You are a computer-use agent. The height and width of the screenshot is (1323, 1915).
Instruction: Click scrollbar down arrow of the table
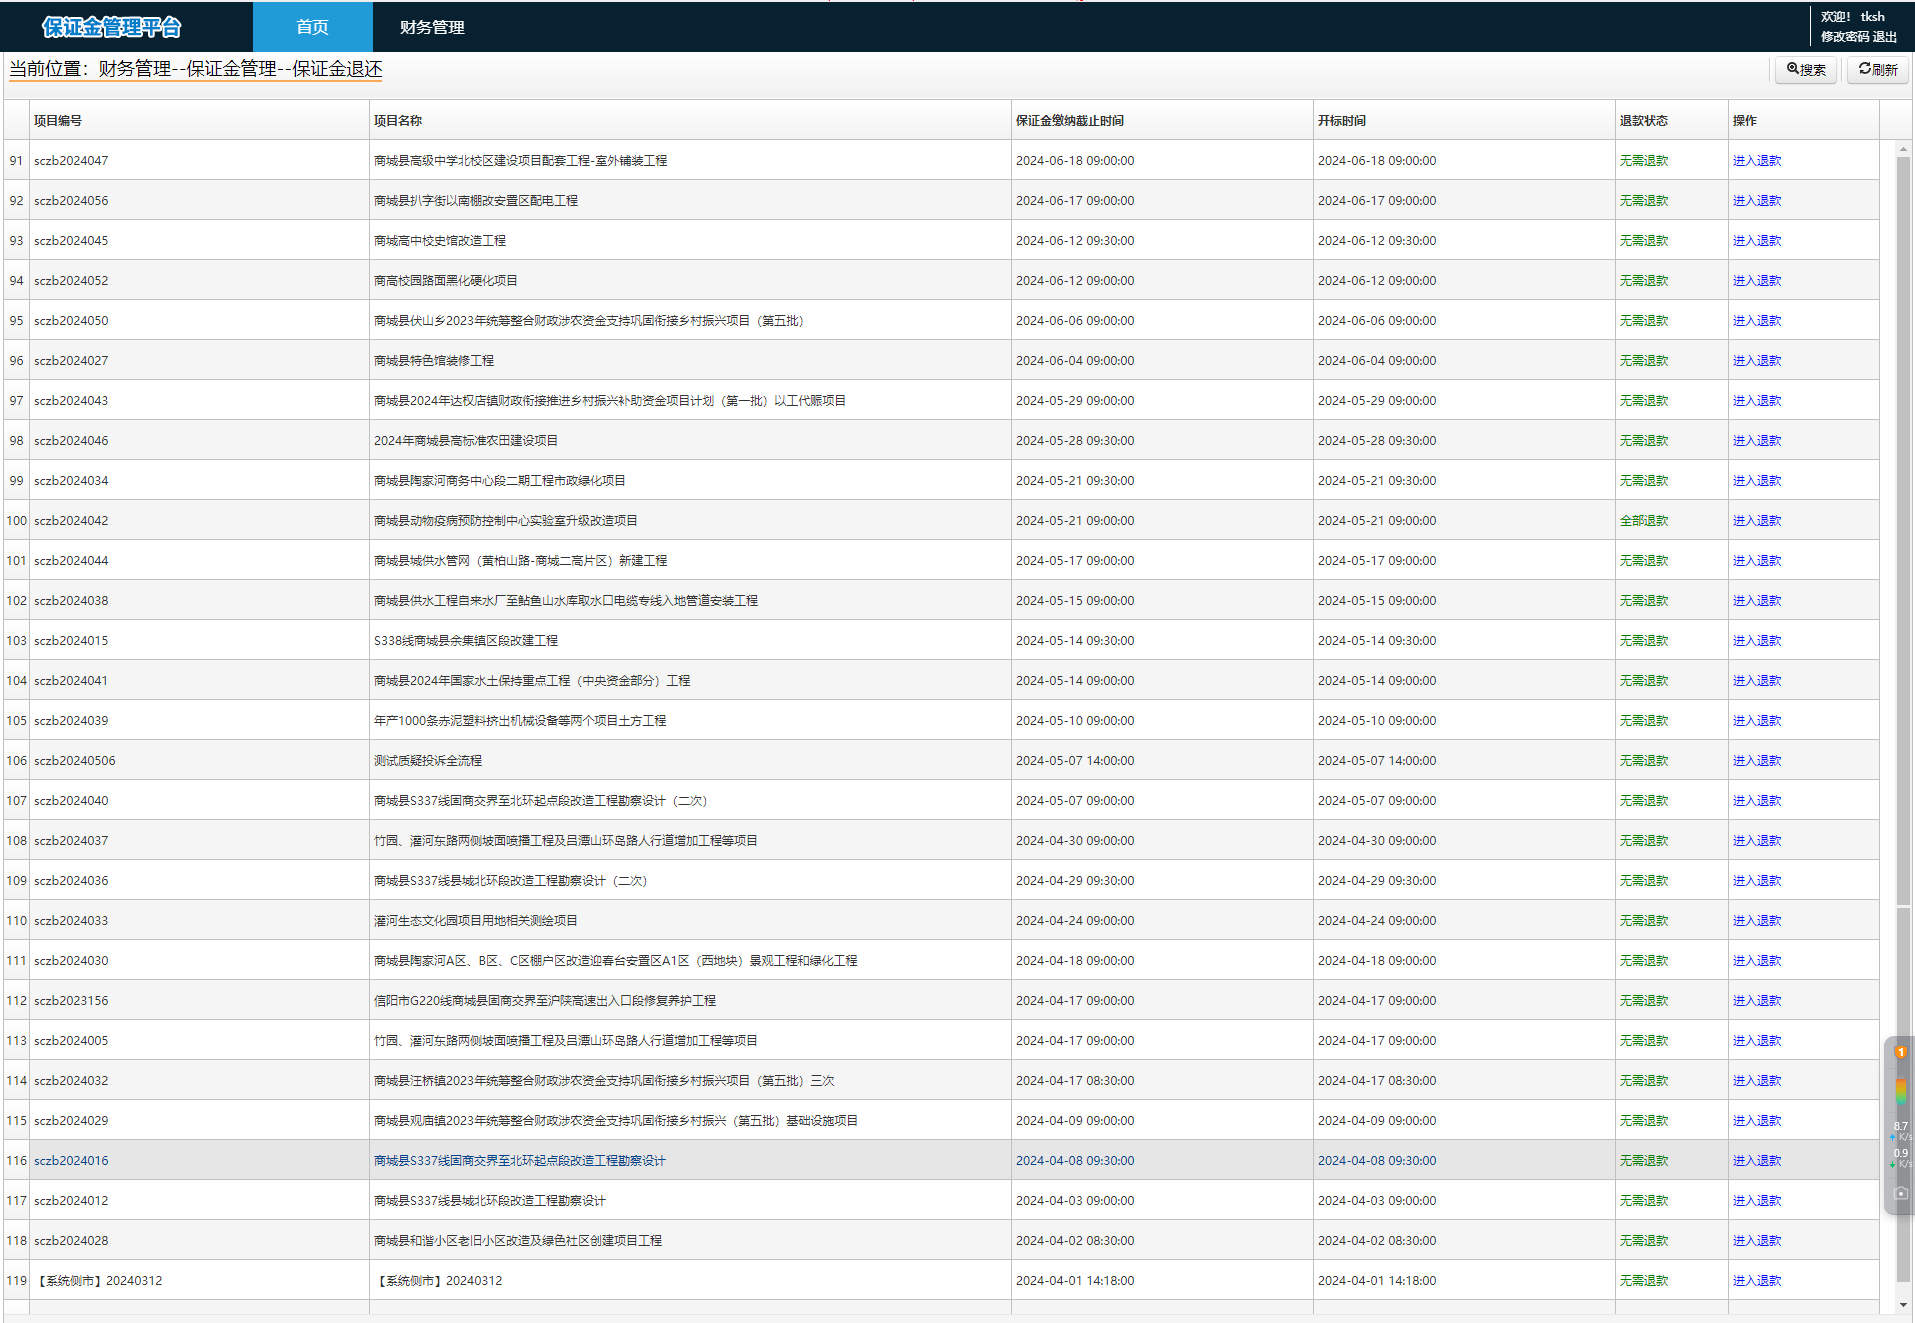tap(1903, 1305)
